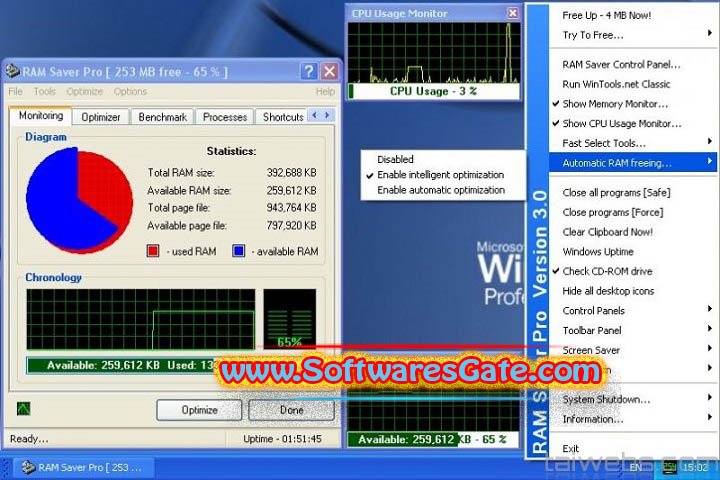Screen dimensions: 720x480
Task: Click the 15:02 system clock
Action: pos(695,468)
